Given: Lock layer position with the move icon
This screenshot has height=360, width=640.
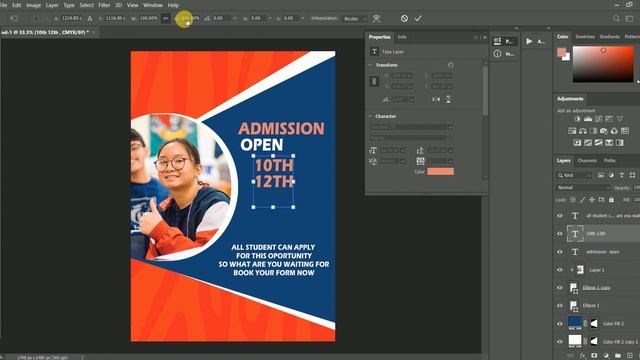Looking at the screenshot, I should point(592,200).
